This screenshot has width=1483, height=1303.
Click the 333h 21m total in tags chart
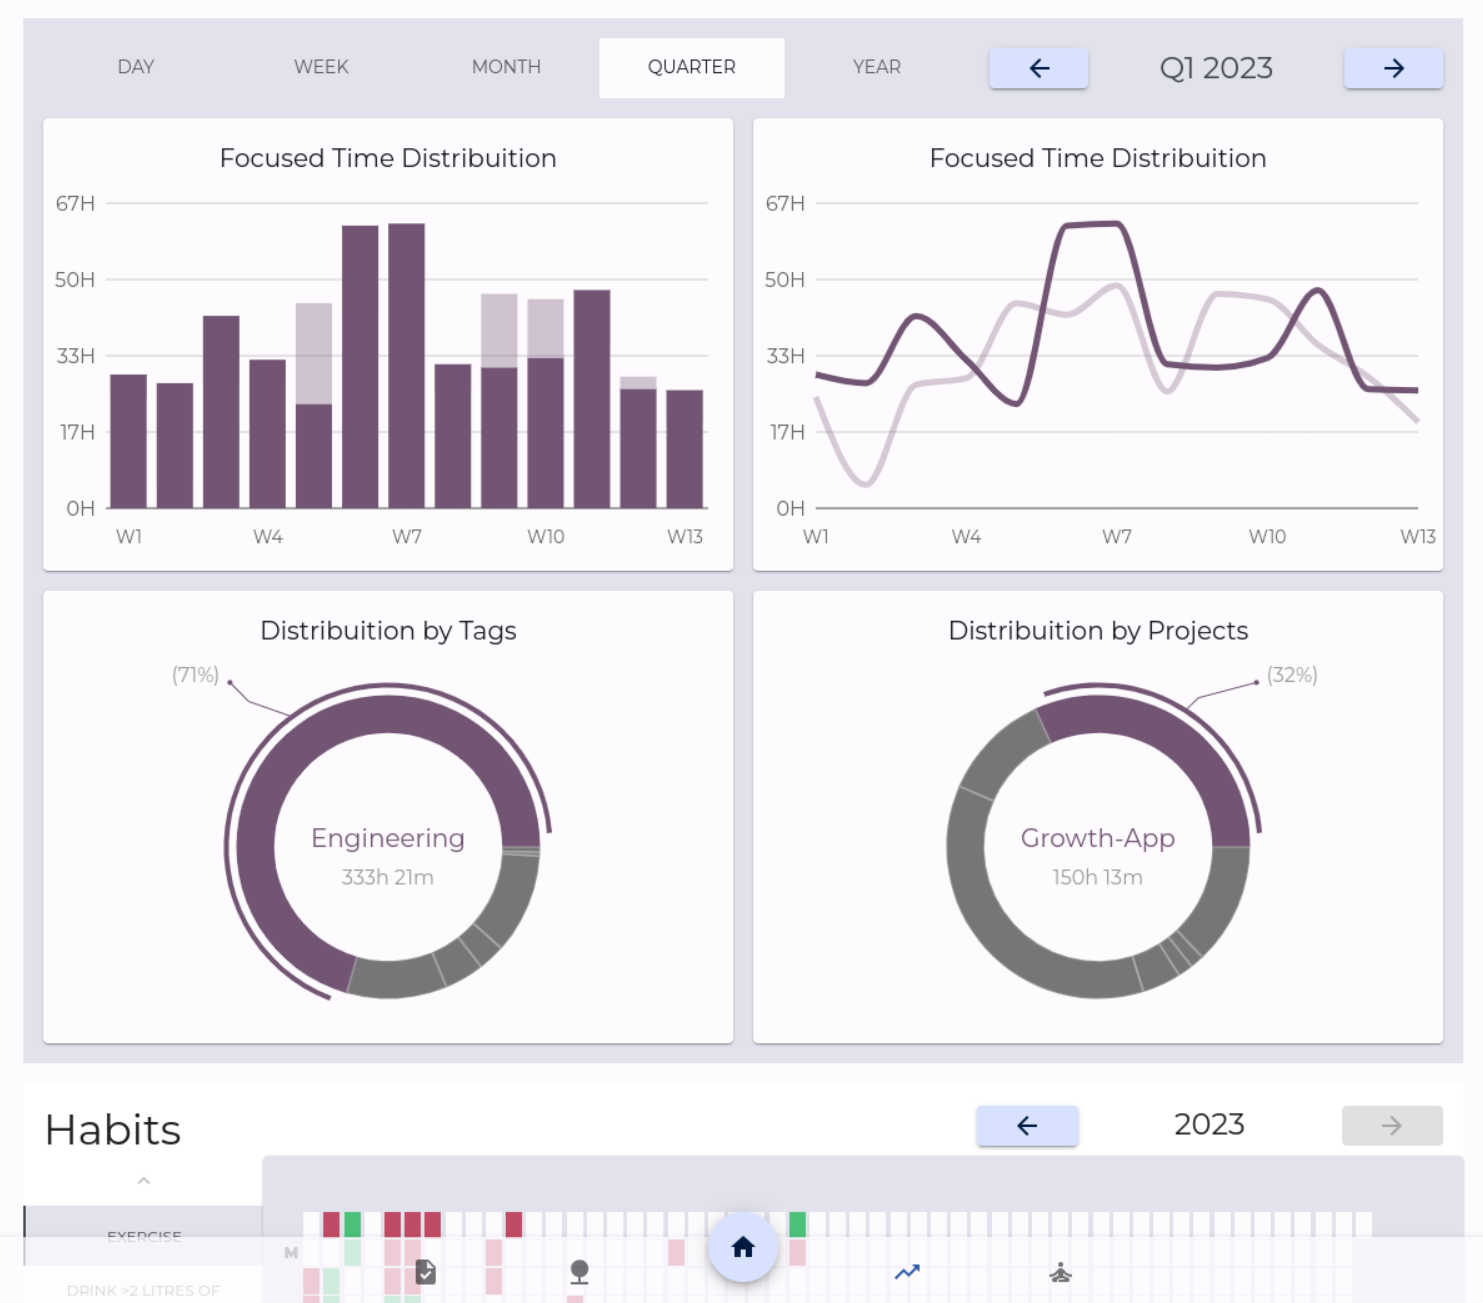pyautogui.click(x=388, y=877)
